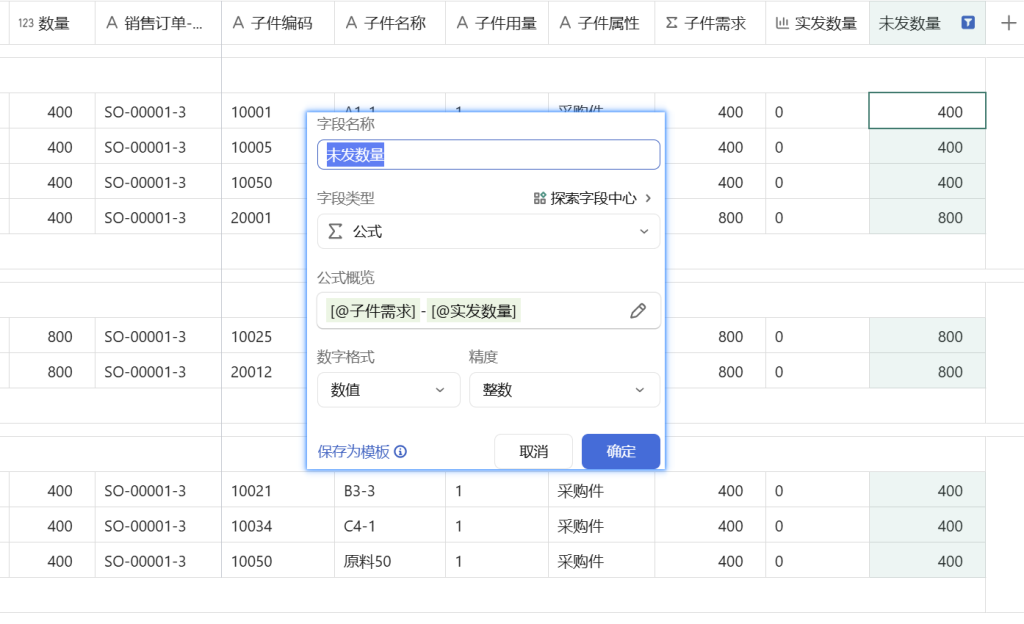Click the formula preview box

click(x=488, y=311)
